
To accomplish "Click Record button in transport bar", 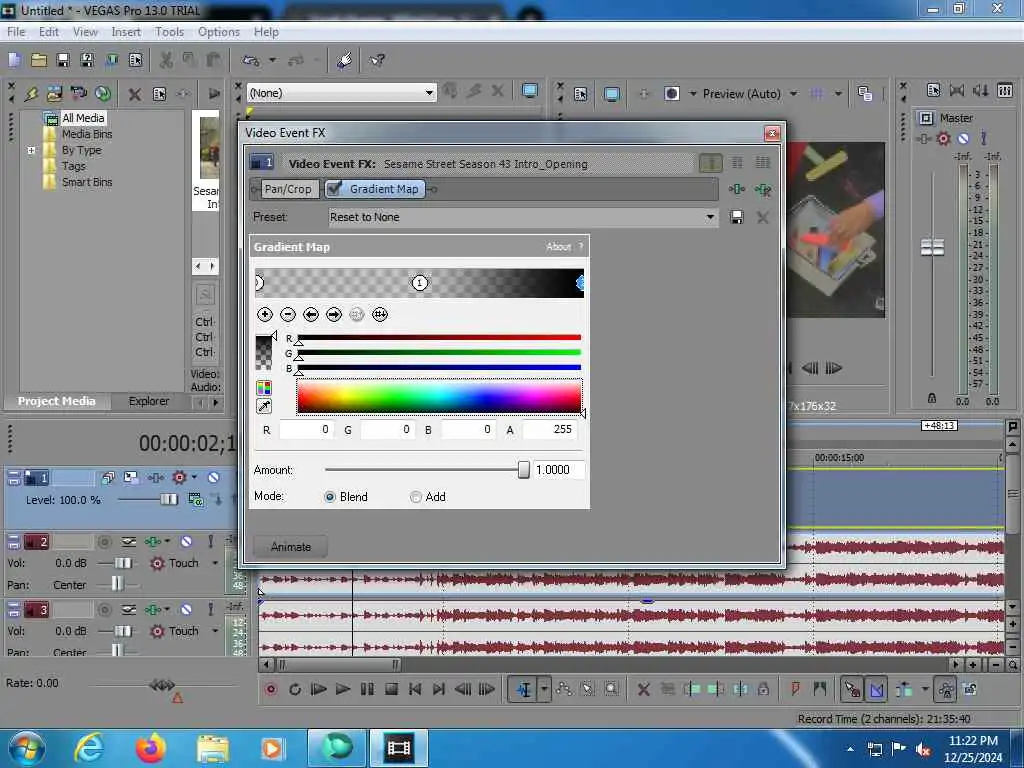I will pyautogui.click(x=271, y=690).
